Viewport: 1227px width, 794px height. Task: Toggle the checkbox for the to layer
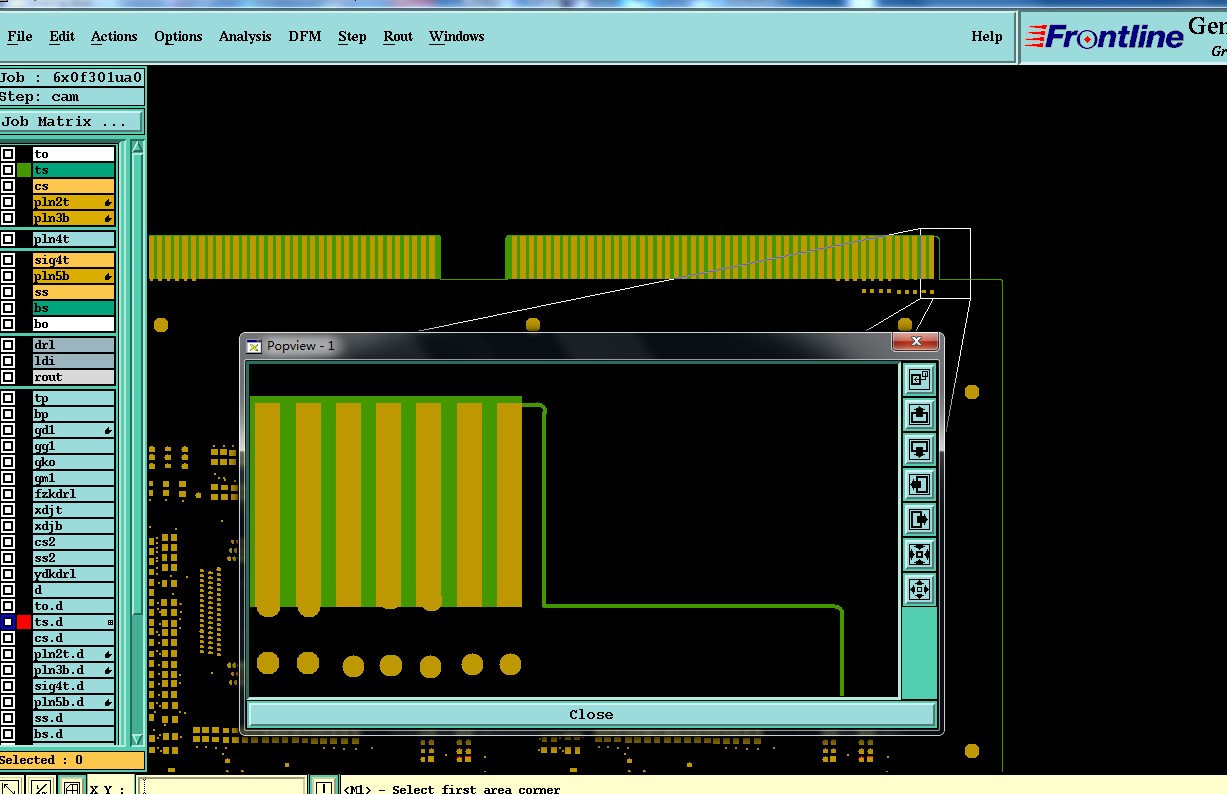coord(8,154)
